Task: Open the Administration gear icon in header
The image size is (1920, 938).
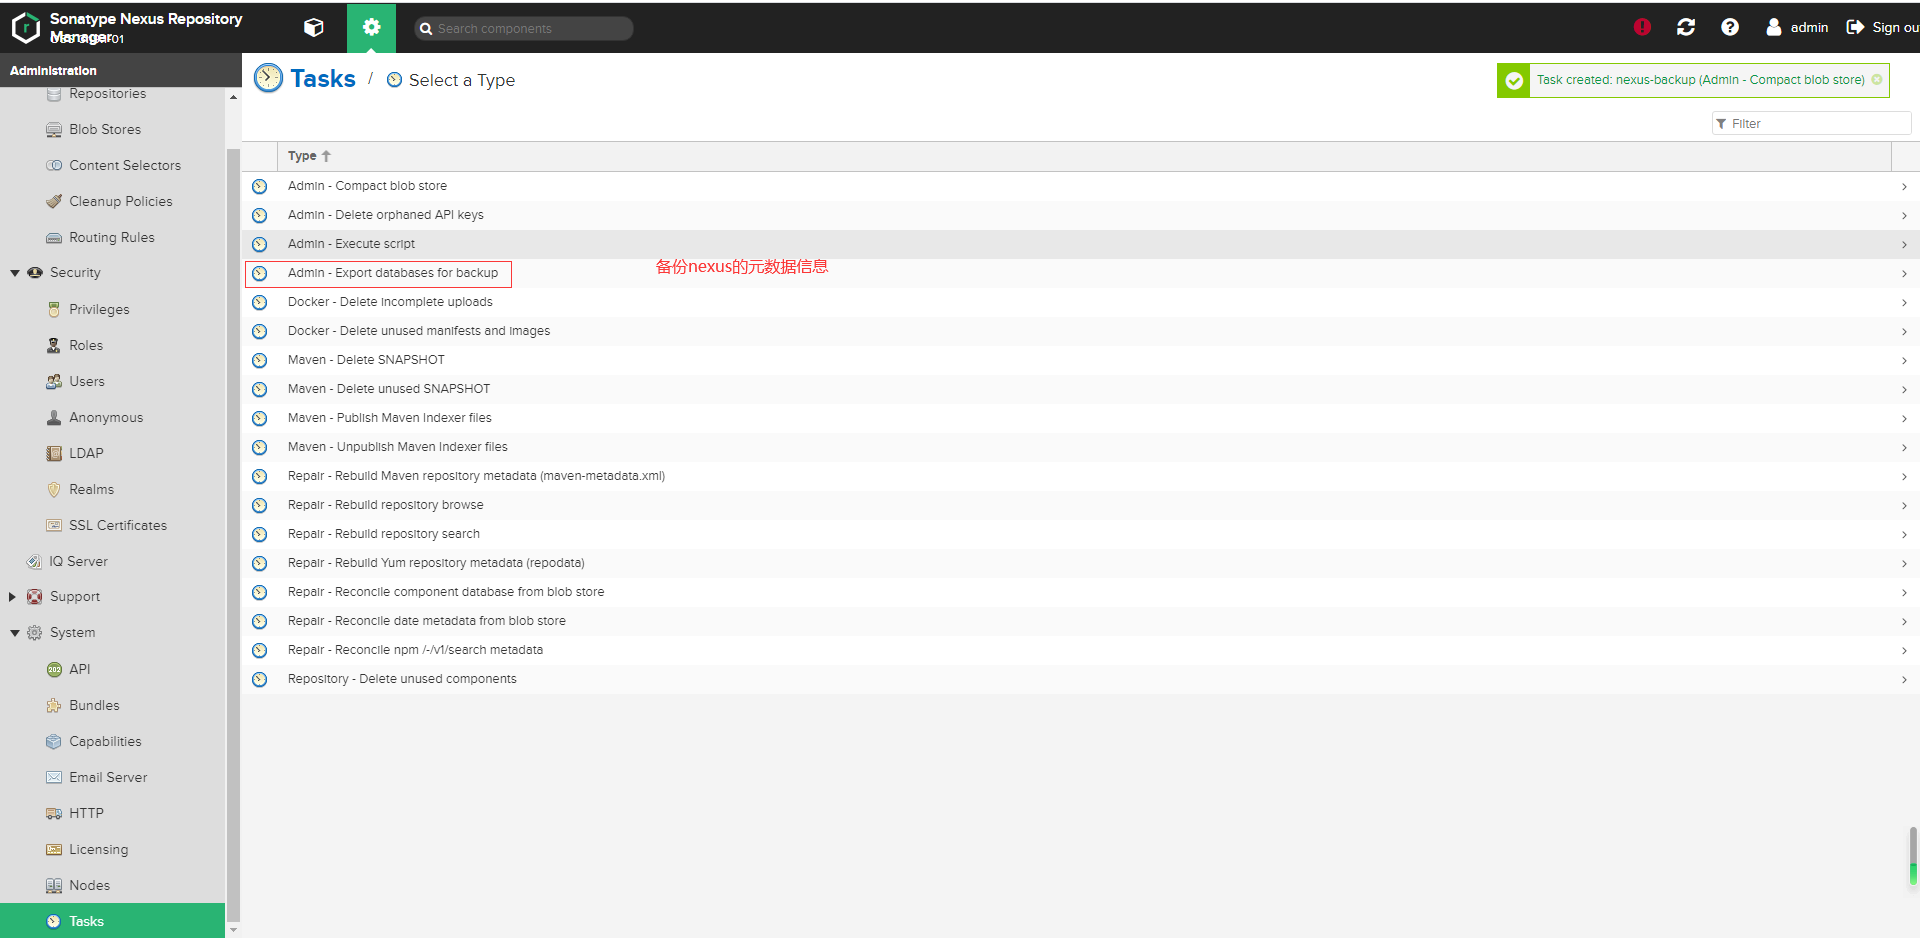Action: pos(371,27)
